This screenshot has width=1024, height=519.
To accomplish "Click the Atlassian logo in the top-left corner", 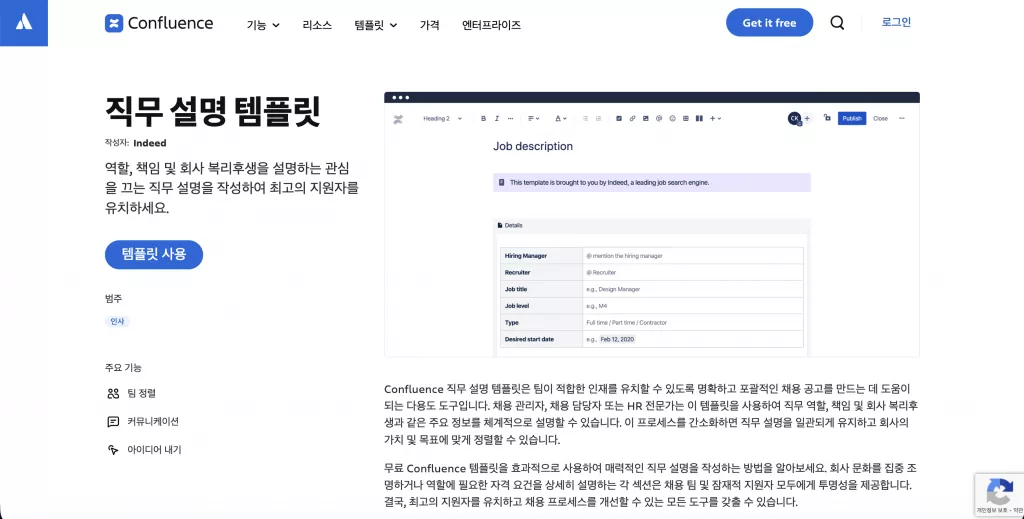I will [x=24, y=23].
